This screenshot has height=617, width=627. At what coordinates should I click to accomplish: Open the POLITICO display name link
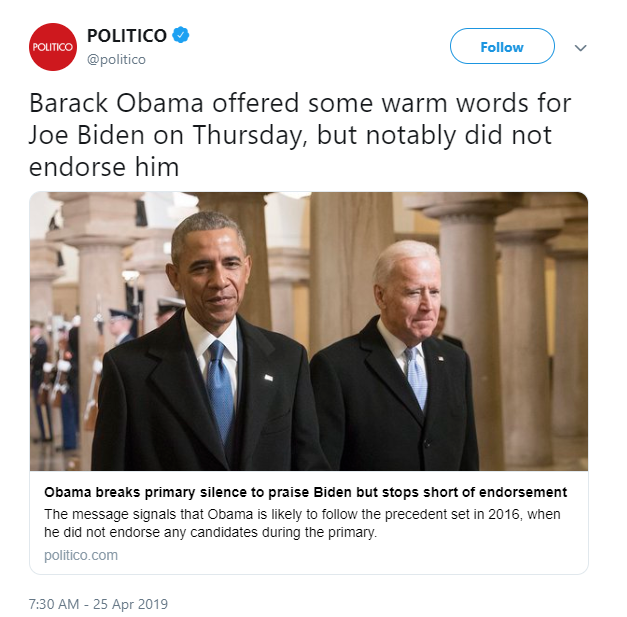pos(127,36)
